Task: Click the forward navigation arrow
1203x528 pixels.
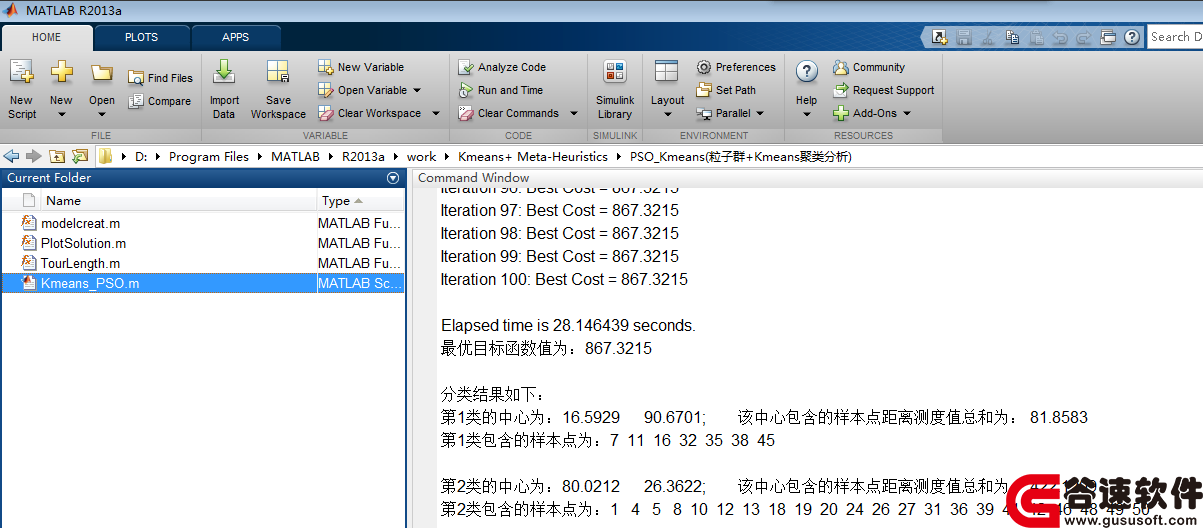Action: click(34, 156)
